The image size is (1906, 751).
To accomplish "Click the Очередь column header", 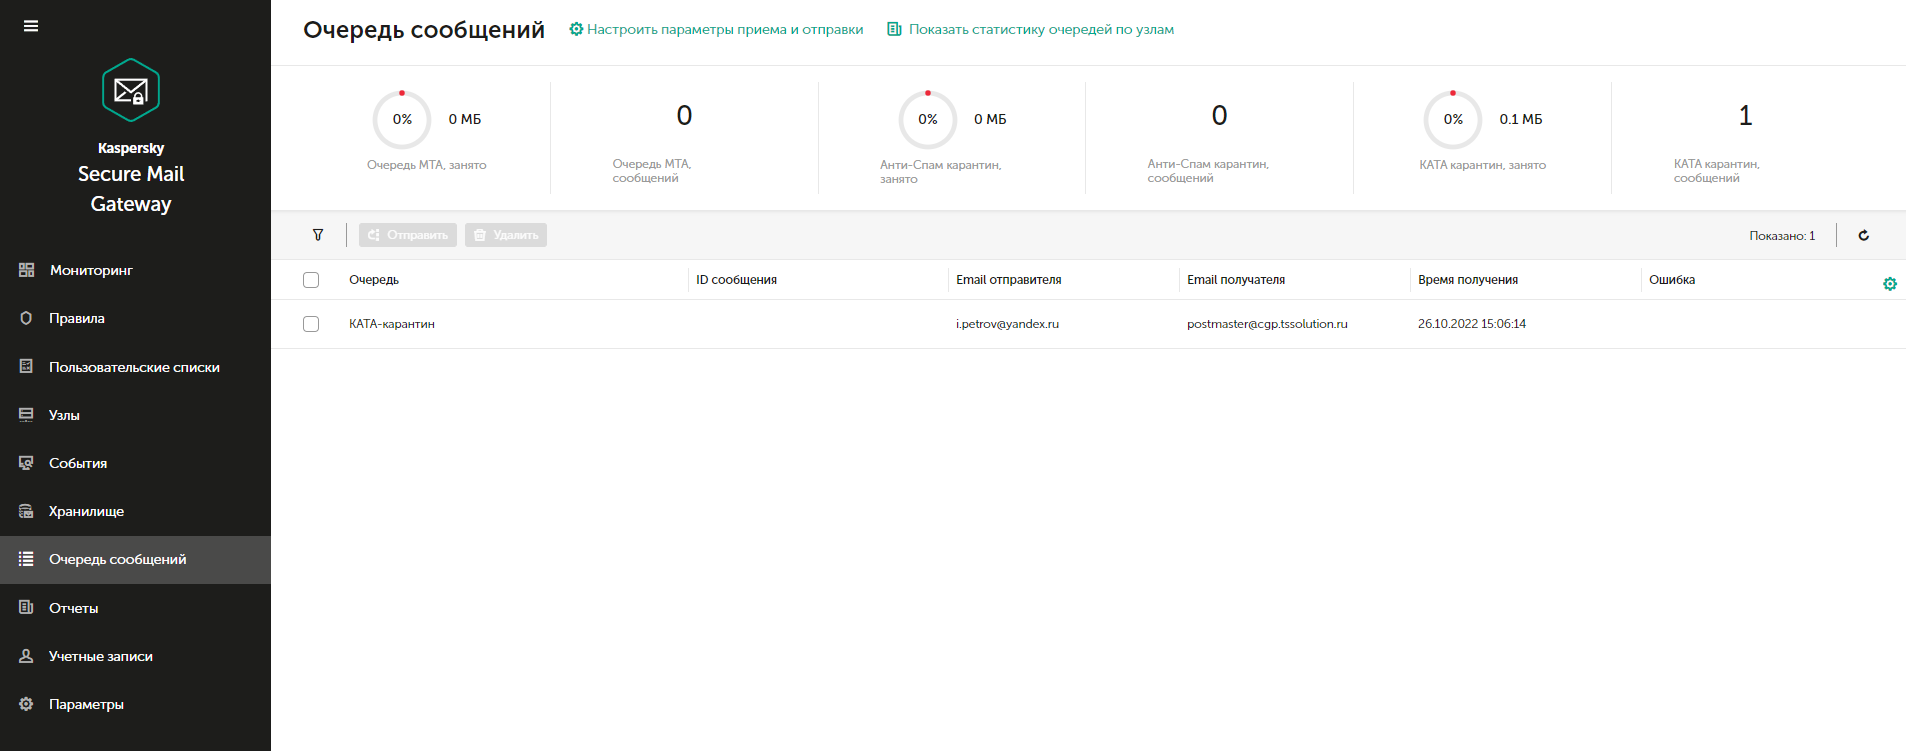I will [x=374, y=280].
